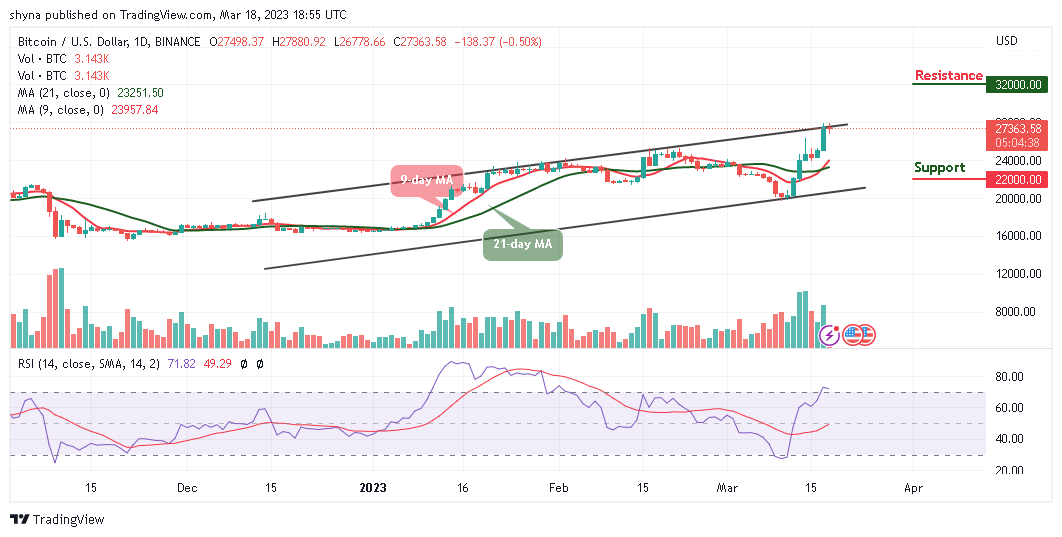Click the TradingView logo
Image resolution: width=1062 pixels, height=537 pixels.
pos(58,519)
